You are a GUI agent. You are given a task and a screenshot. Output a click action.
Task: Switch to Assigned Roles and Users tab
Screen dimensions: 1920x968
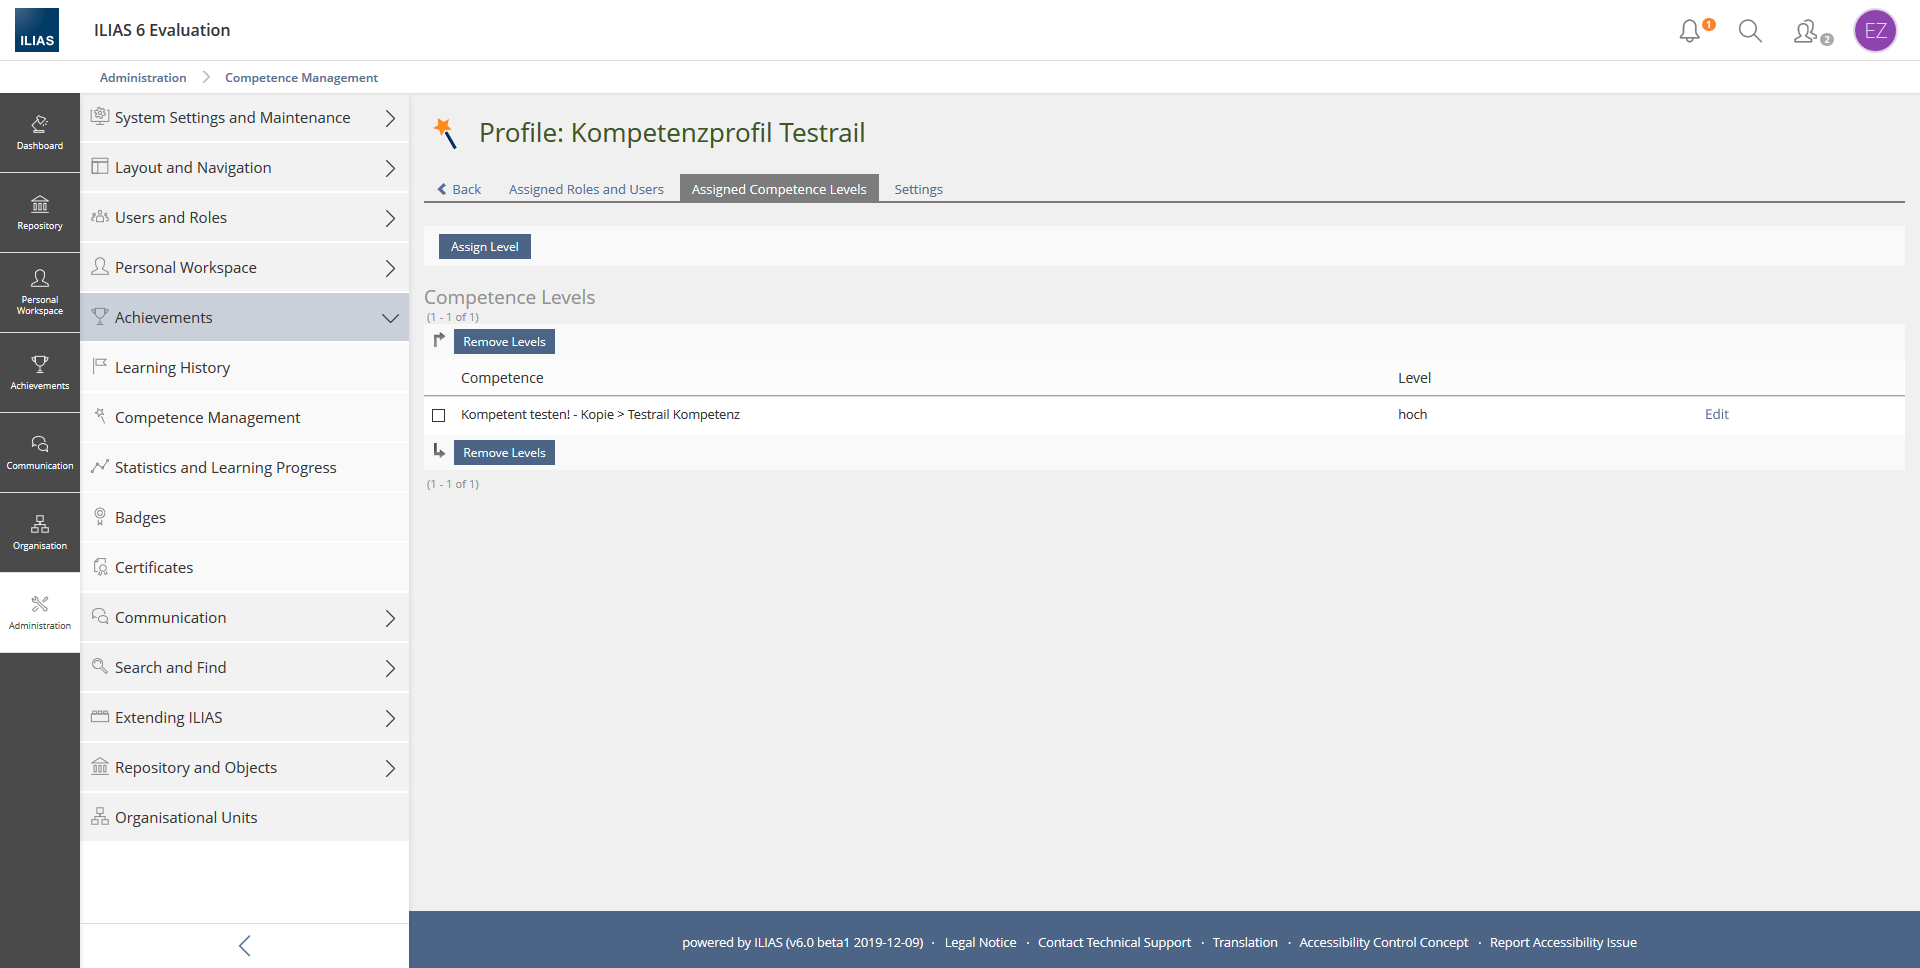point(586,189)
